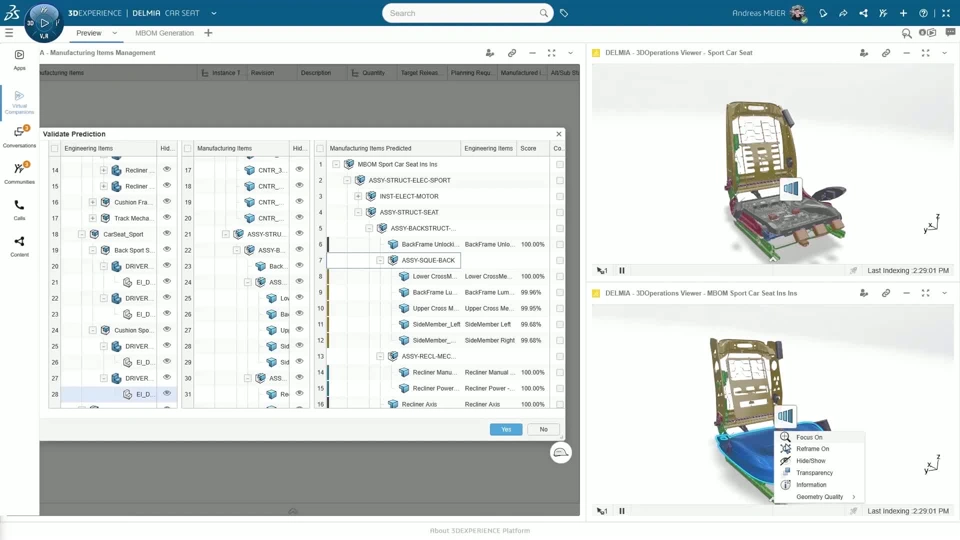Check confirm box for Lower CrossMe... row
The height and width of the screenshot is (540, 960).
tap(560, 276)
